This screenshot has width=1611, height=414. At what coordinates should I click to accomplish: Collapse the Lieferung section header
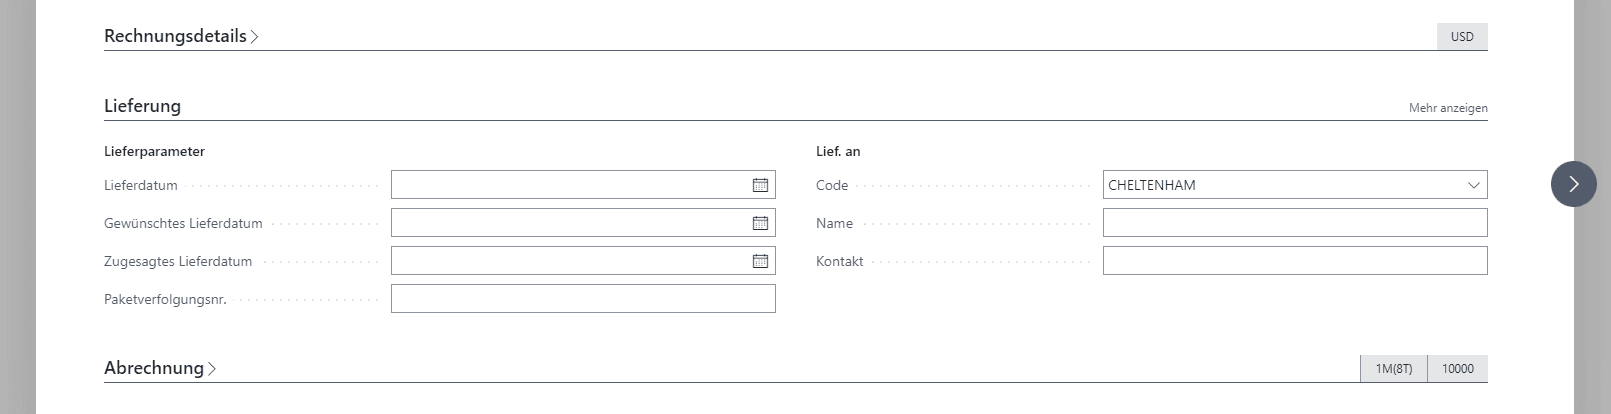click(x=142, y=106)
